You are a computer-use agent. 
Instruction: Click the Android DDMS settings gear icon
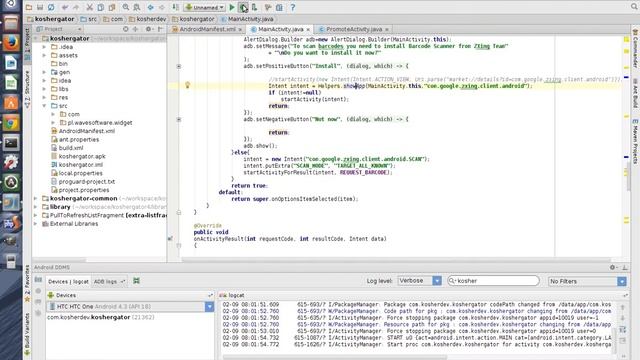pyautogui.click(x=612, y=267)
